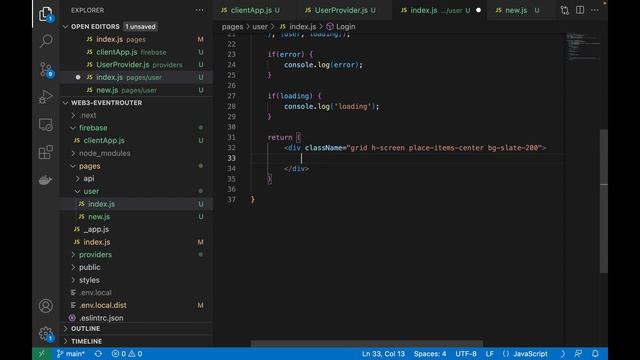The height and width of the screenshot is (360, 640).
Task: Change indentation via Spaces: 4
Action: (x=430, y=354)
